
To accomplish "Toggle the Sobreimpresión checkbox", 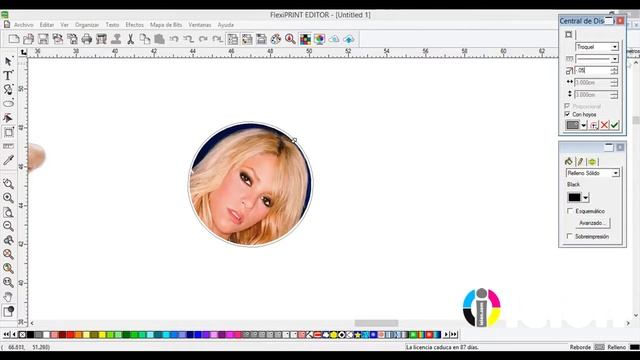I will 570,236.
